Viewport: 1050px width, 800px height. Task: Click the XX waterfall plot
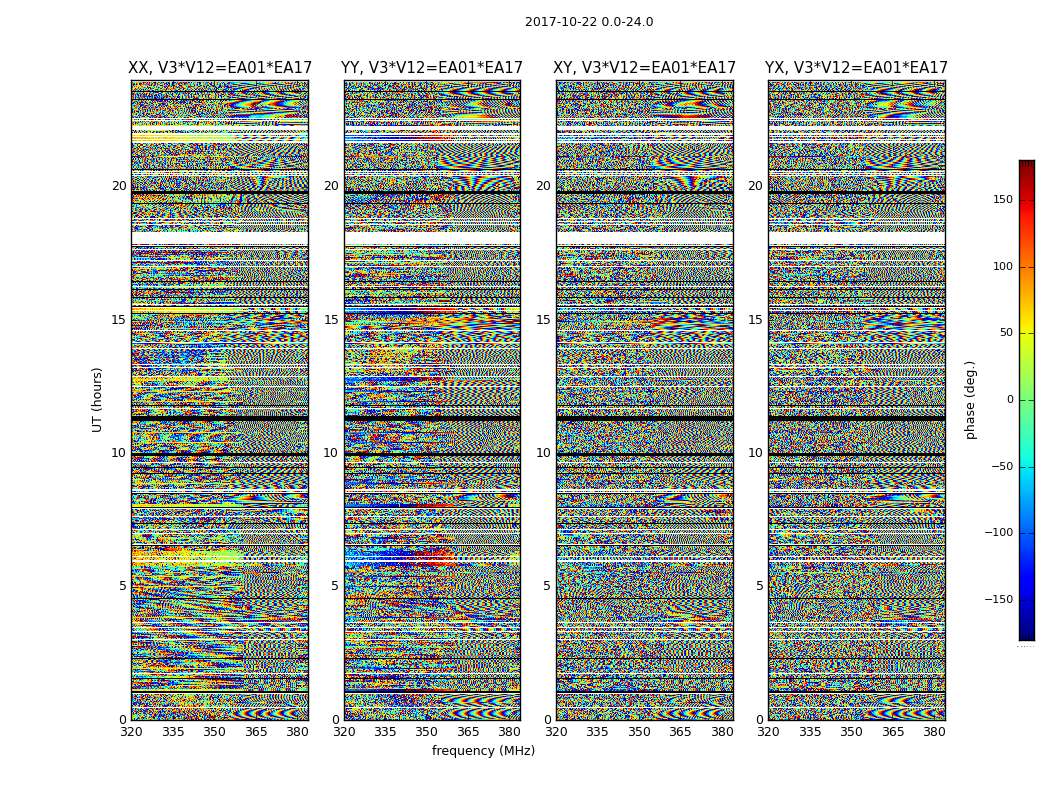coord(220,400)
